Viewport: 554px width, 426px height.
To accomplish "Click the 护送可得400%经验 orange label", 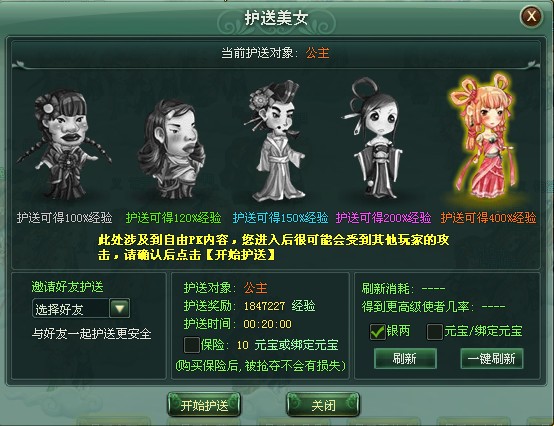I will point(488,218).
